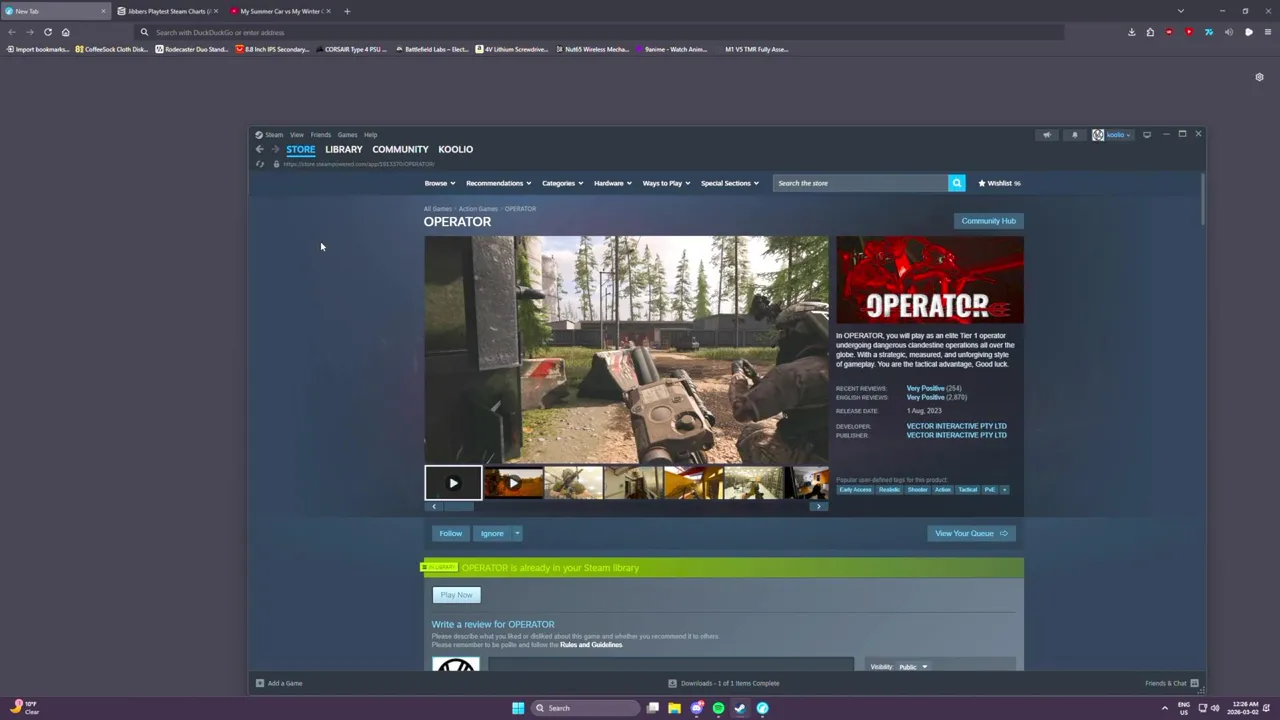Open browser settings gear on new tab page

tap(1259, 77)
